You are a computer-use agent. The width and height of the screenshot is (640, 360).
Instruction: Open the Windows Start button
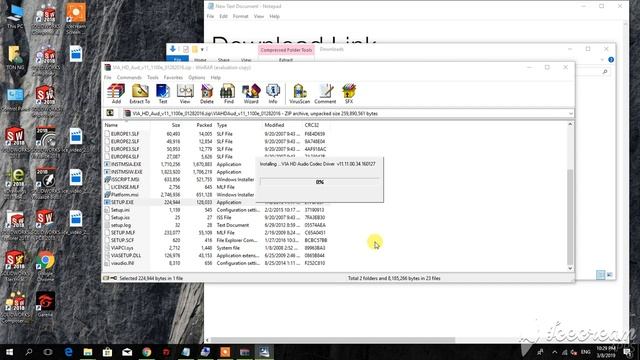pyautogui.click(x=9, y=352)
